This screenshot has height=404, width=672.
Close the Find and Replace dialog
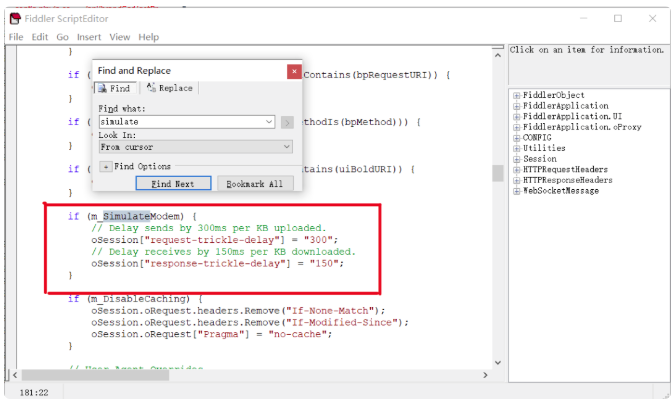pyautogui.click(x=294, y=72)
